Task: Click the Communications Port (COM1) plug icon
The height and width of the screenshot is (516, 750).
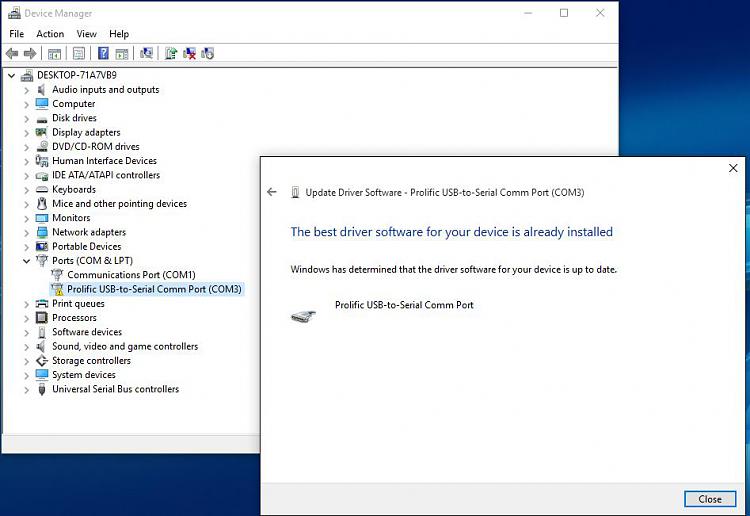Action: point(57,275)
